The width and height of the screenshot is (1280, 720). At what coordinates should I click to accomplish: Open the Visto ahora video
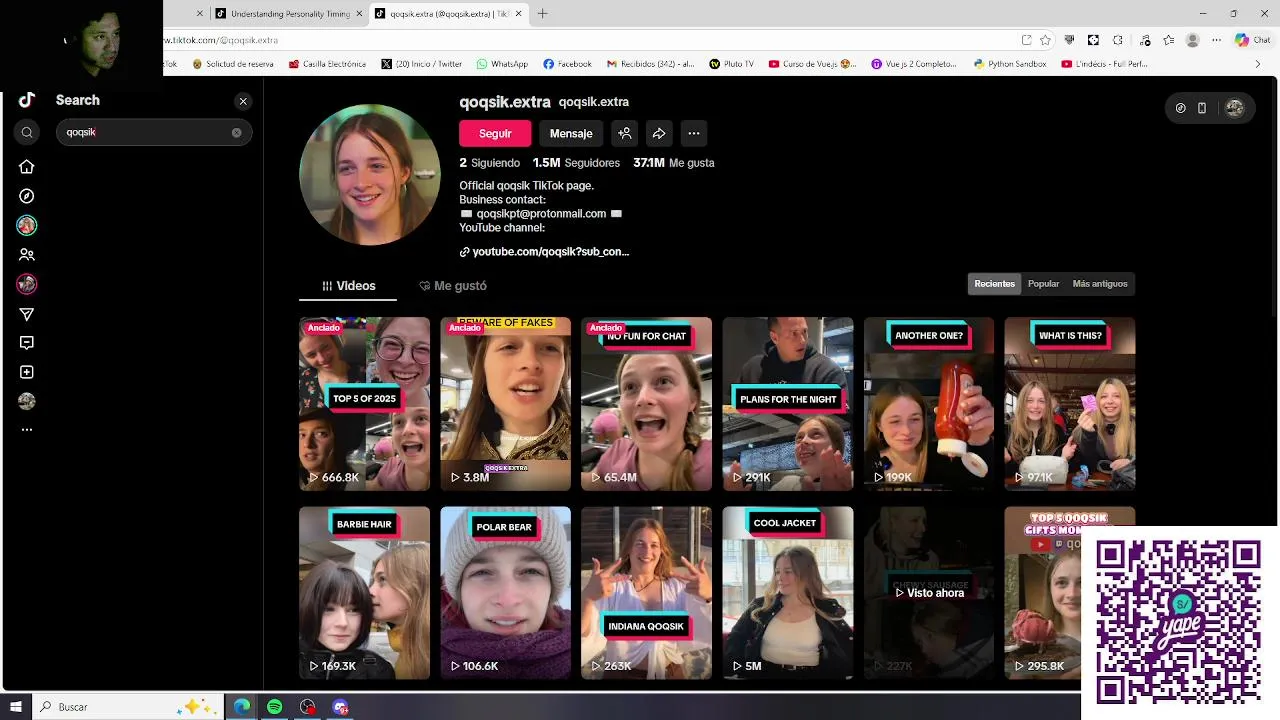[929, 593]
